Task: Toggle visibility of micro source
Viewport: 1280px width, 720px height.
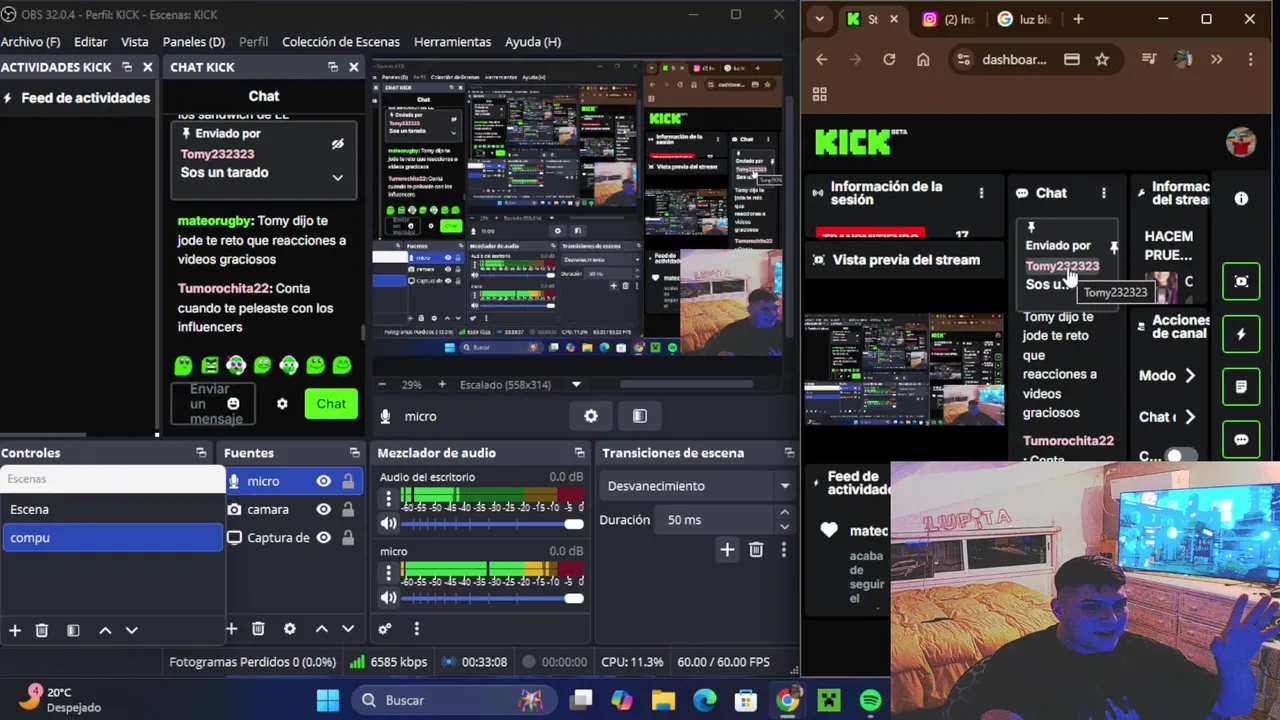Action: (x=323, y=481)
